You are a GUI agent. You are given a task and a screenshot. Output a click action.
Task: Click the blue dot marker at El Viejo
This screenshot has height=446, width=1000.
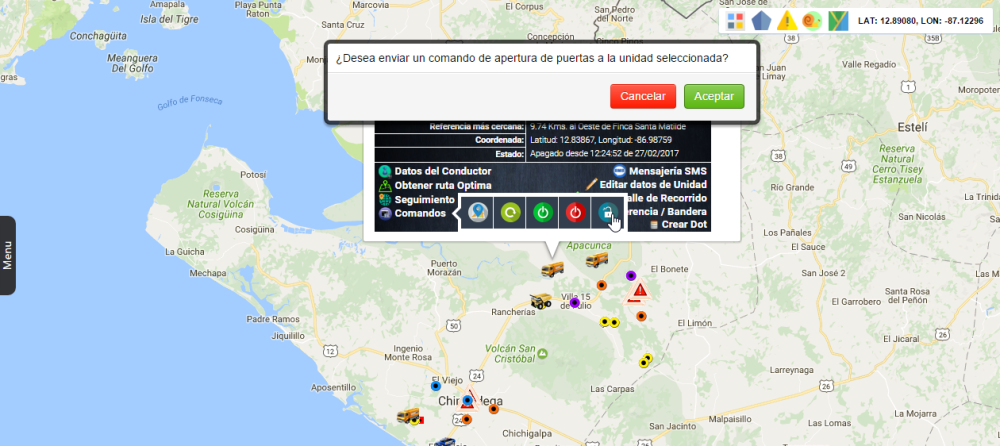point(436,386)
